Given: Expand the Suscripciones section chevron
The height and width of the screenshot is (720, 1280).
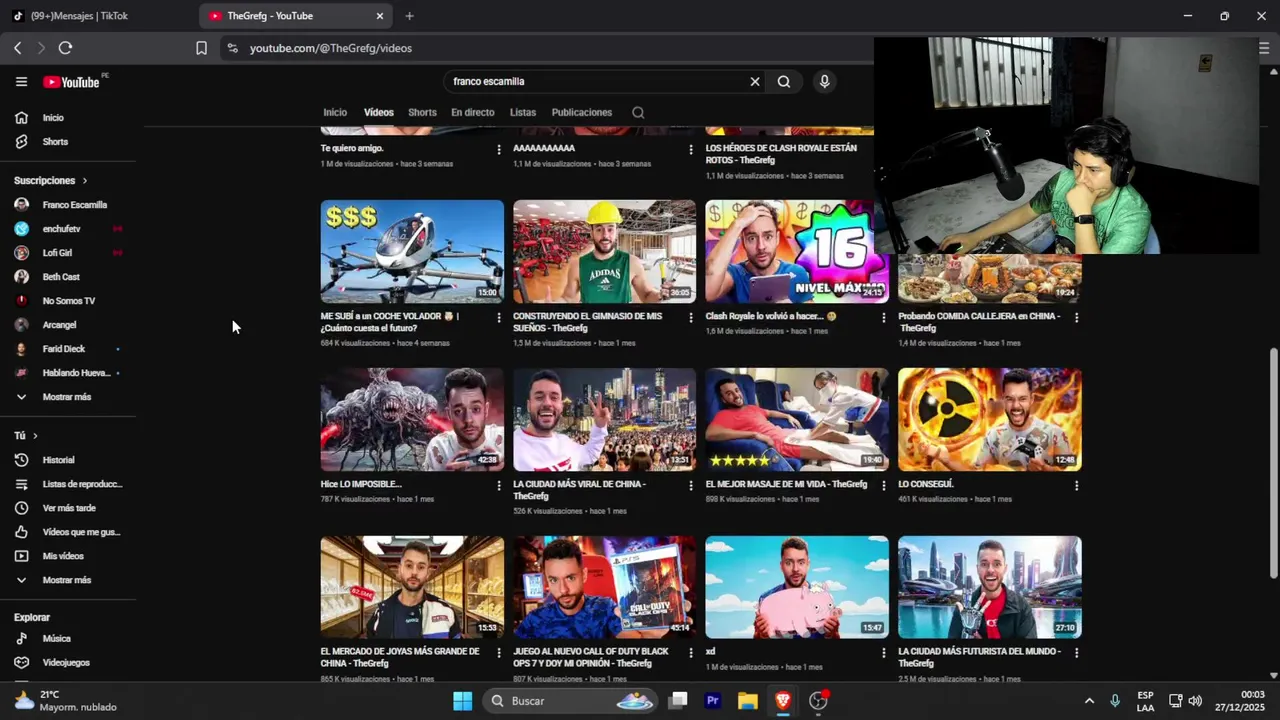Looking at the screenshot, I should pyautogui.click(x=85, y=181).
